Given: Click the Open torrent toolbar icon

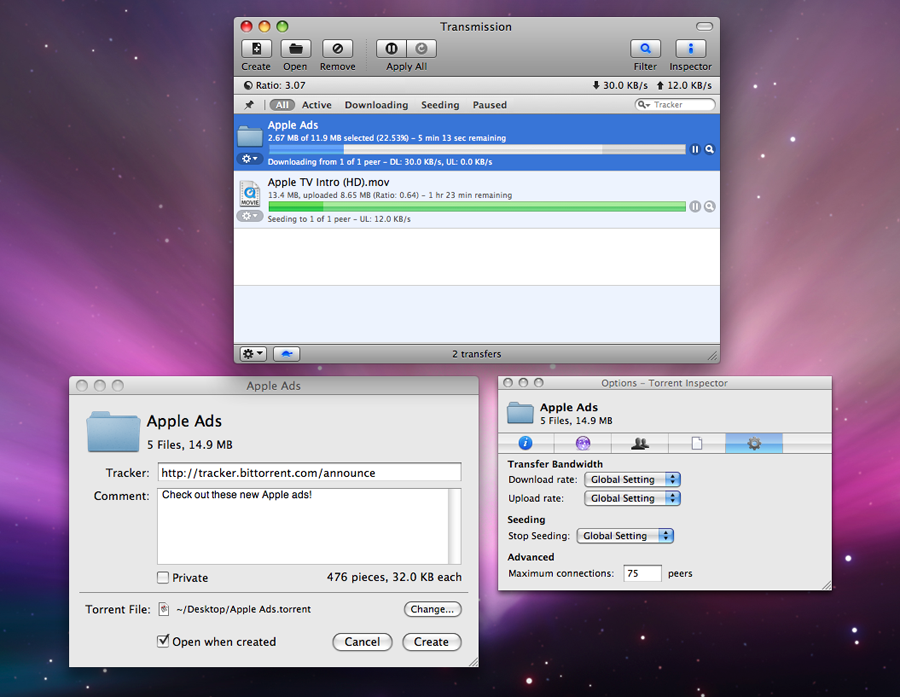Looking at the screenshot, I should pos(296,49).
